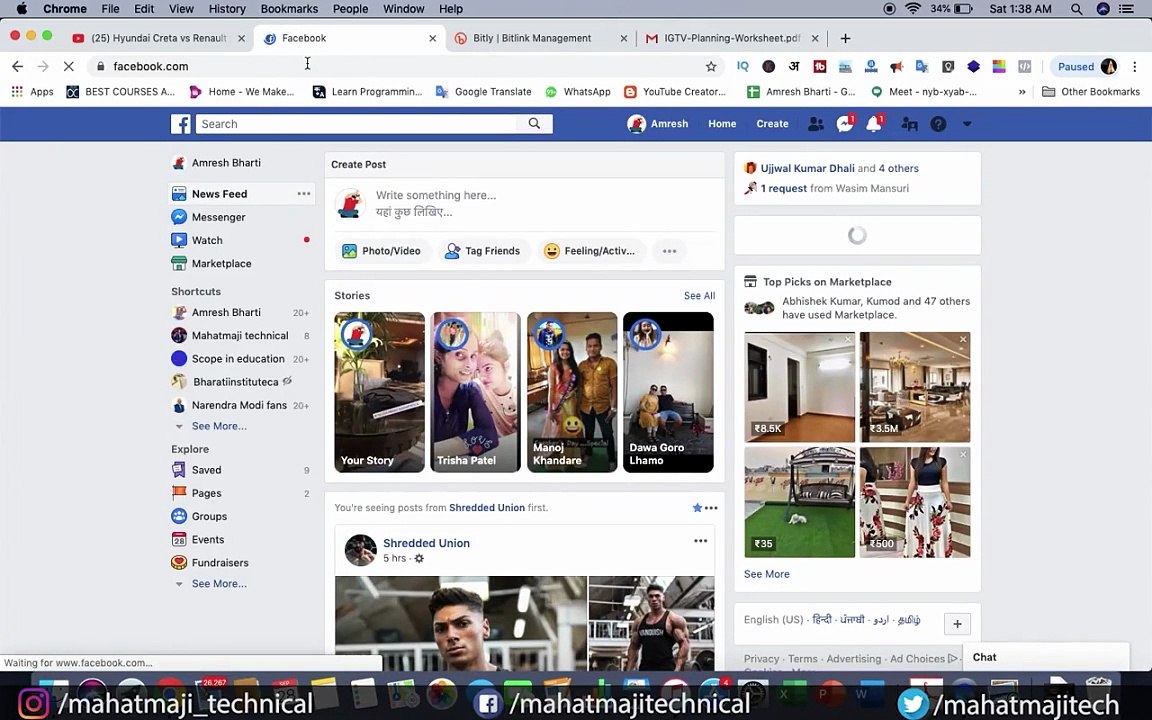Bookmark this page with star icon

(710, 66)
